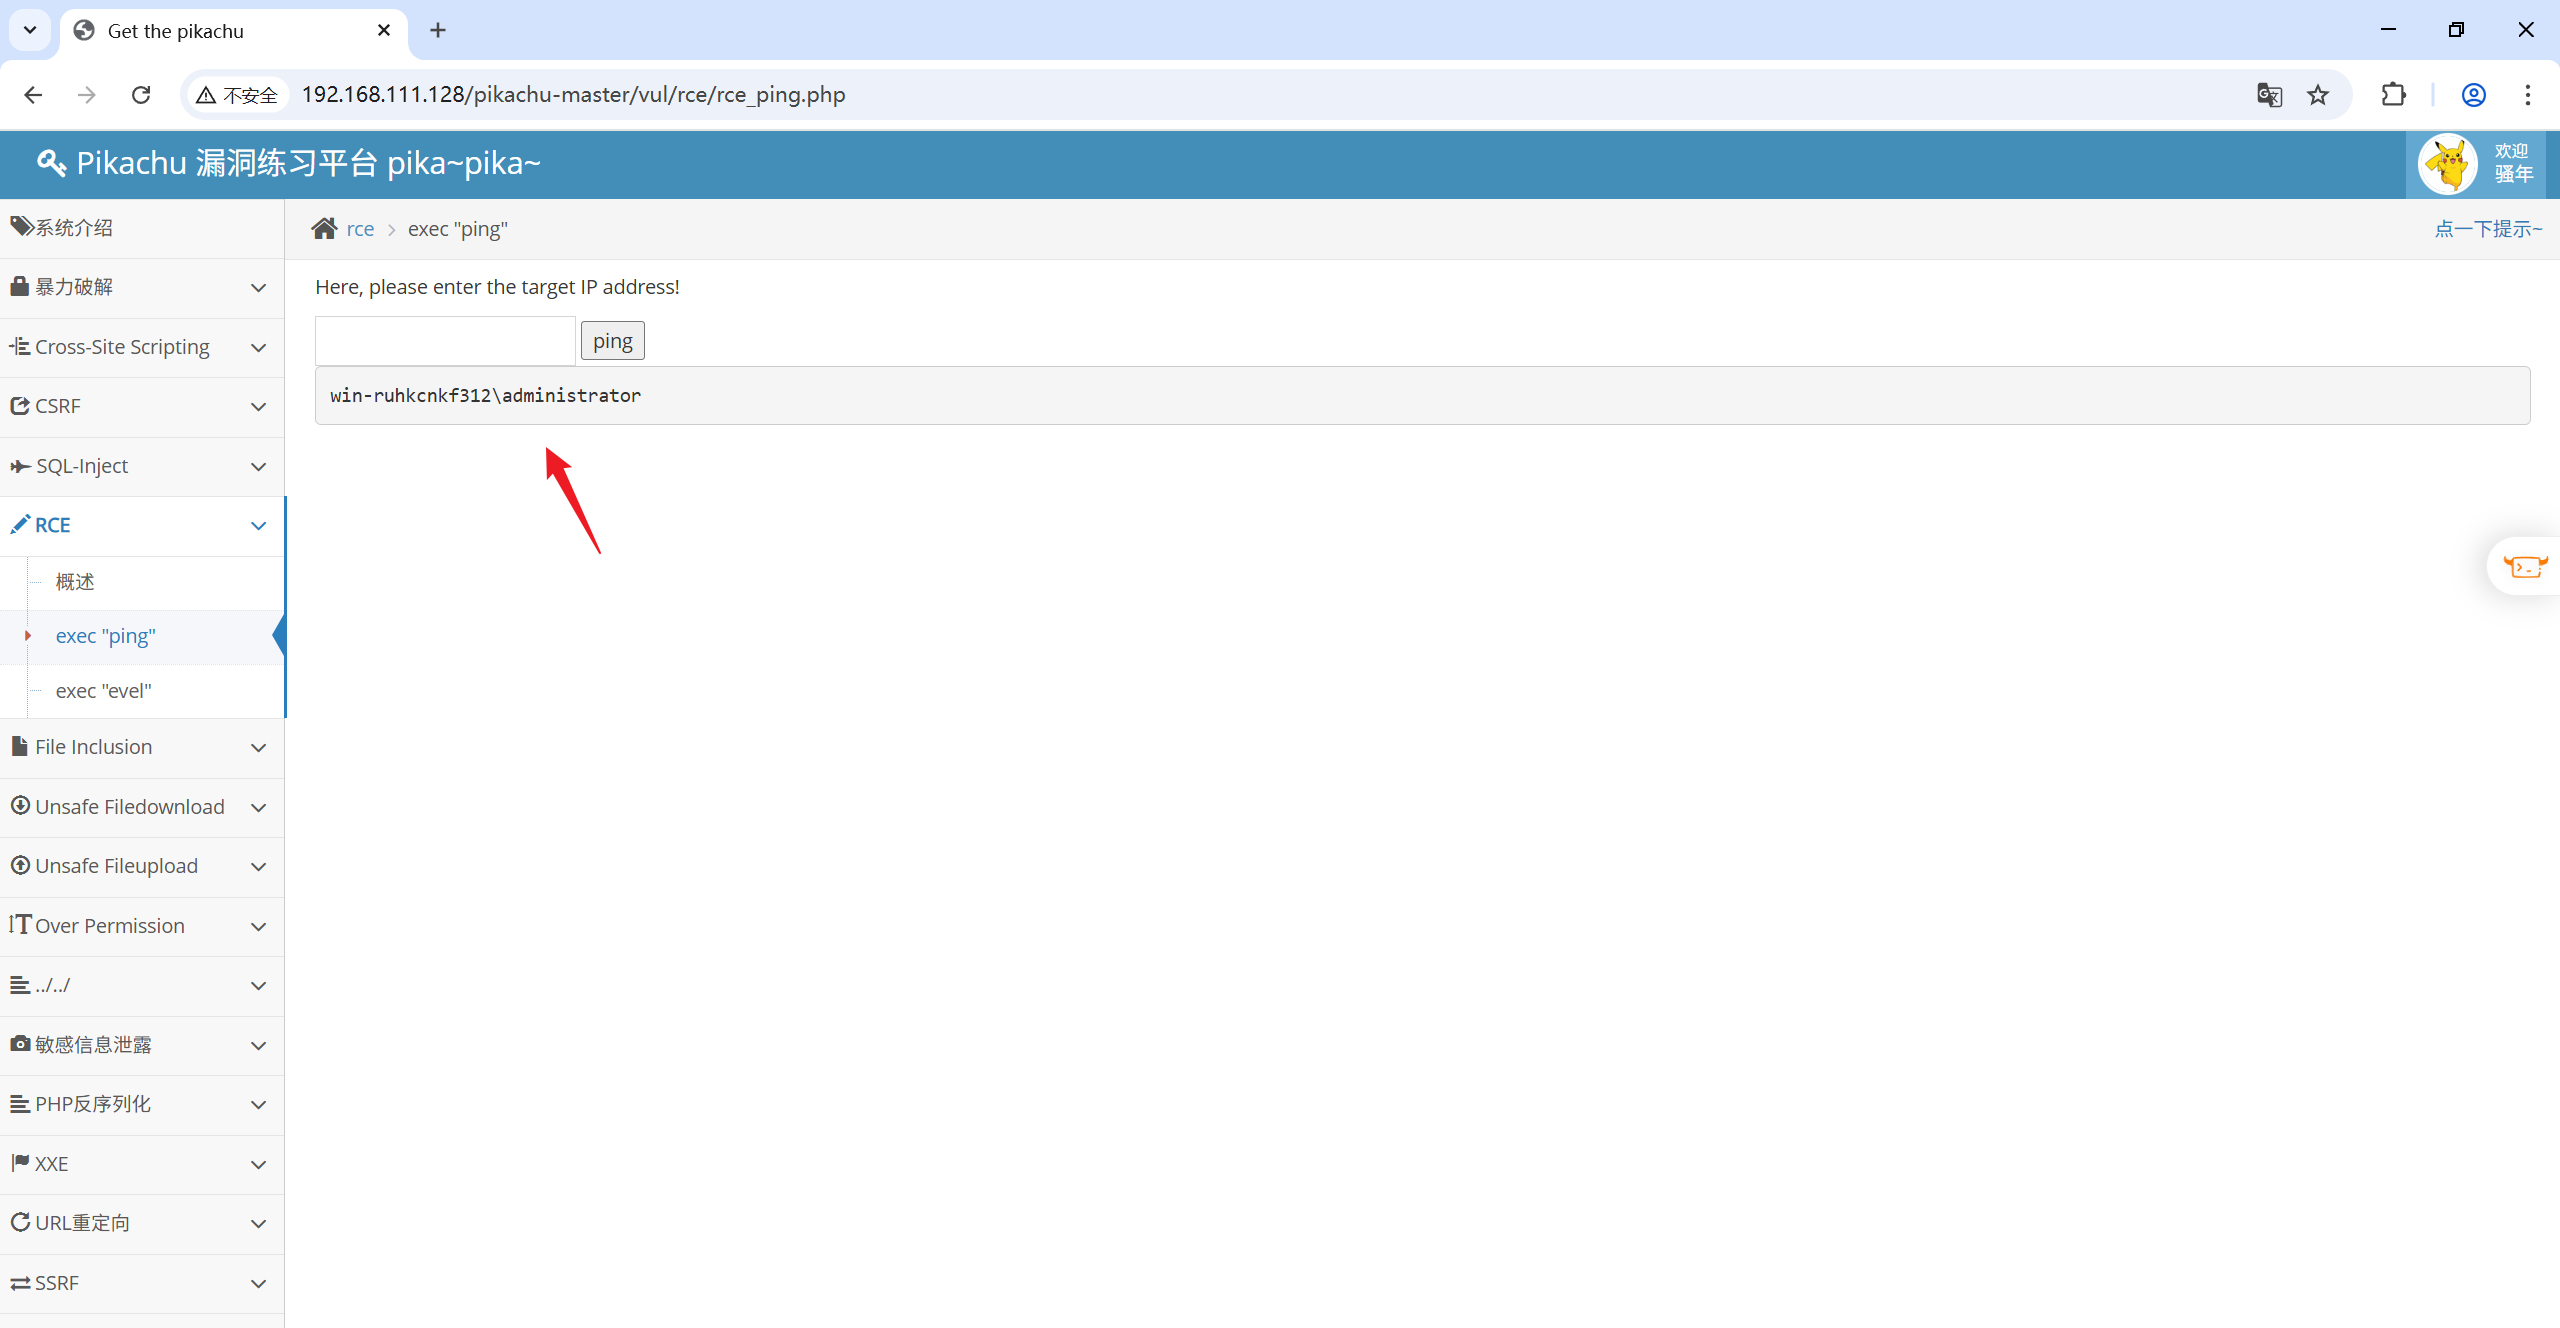Reload the page with refresh icon
Image resolution: width=2560 pixels, height=1328 pixels.
[x=141, y=95]
